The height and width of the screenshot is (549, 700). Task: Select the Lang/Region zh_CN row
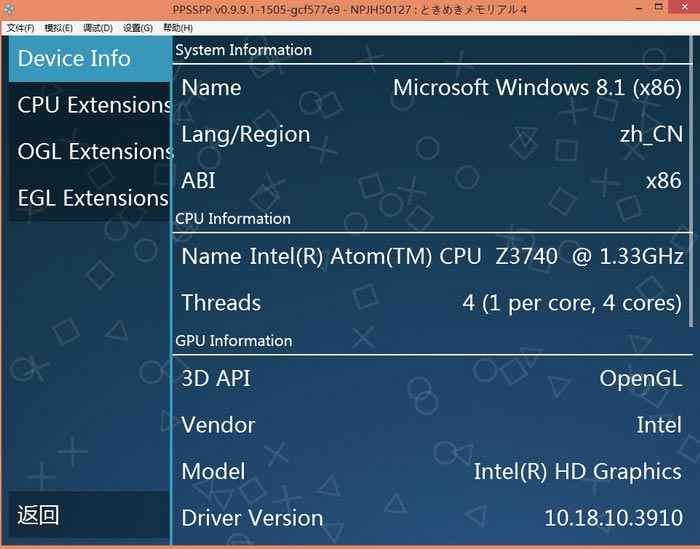point(432,134)
